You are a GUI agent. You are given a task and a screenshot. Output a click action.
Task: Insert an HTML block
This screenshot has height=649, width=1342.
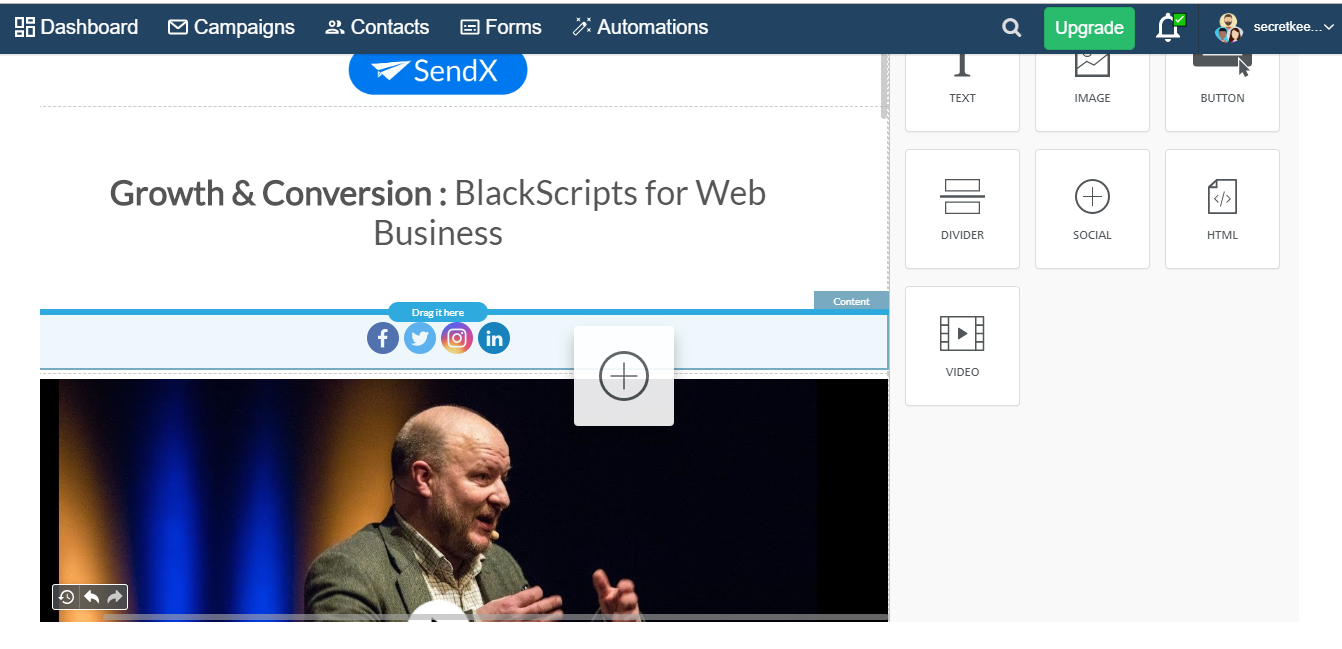pyautogui.click(x=1221, y=208)
